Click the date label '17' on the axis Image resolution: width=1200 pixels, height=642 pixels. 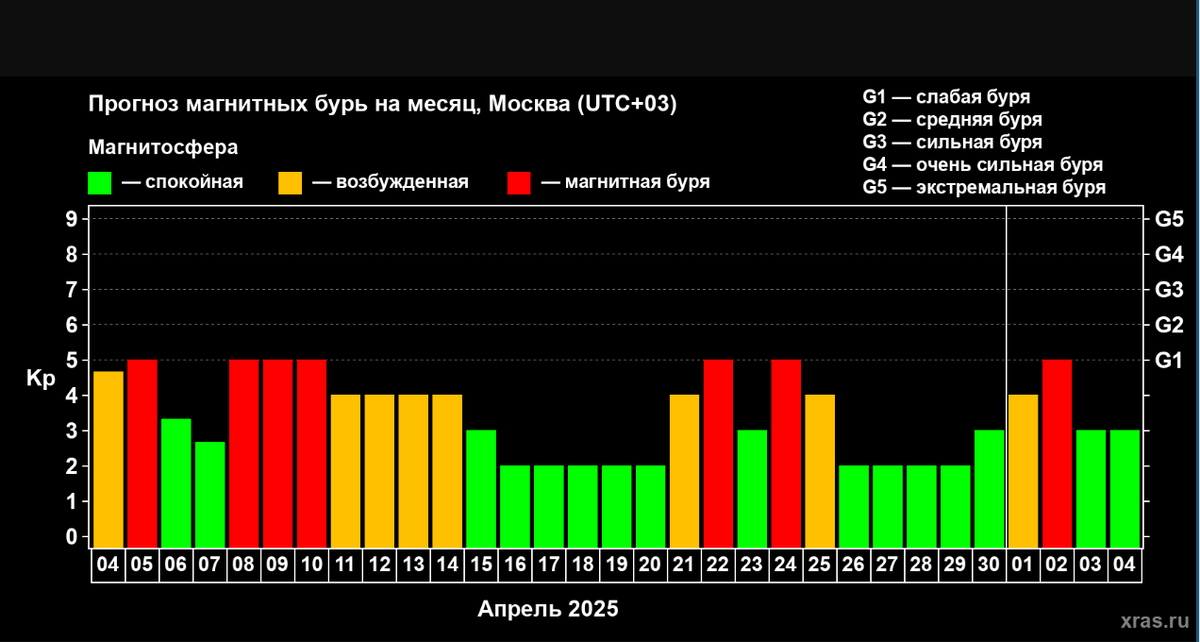pos(549,565)
